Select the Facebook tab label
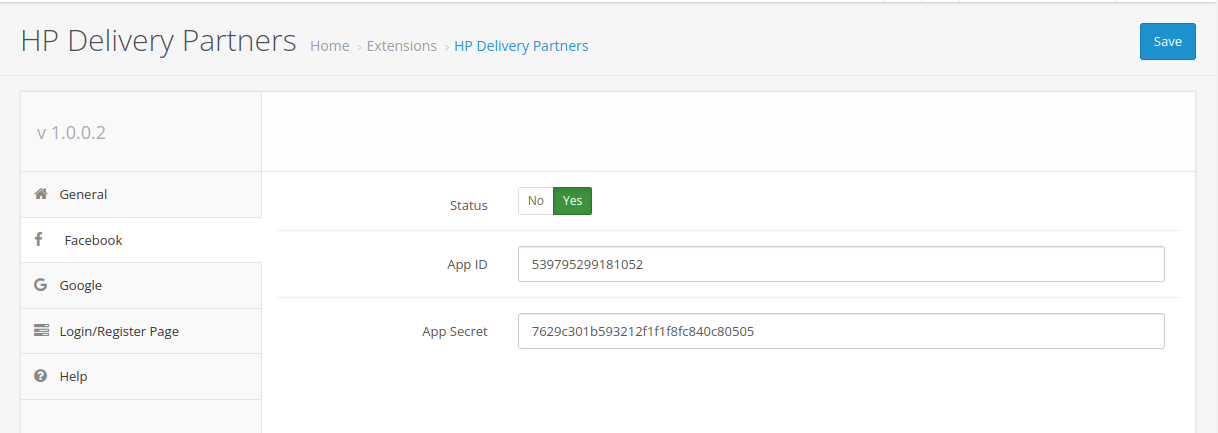The width and height of the screenshot is (1218, 433). pos(93,240)
